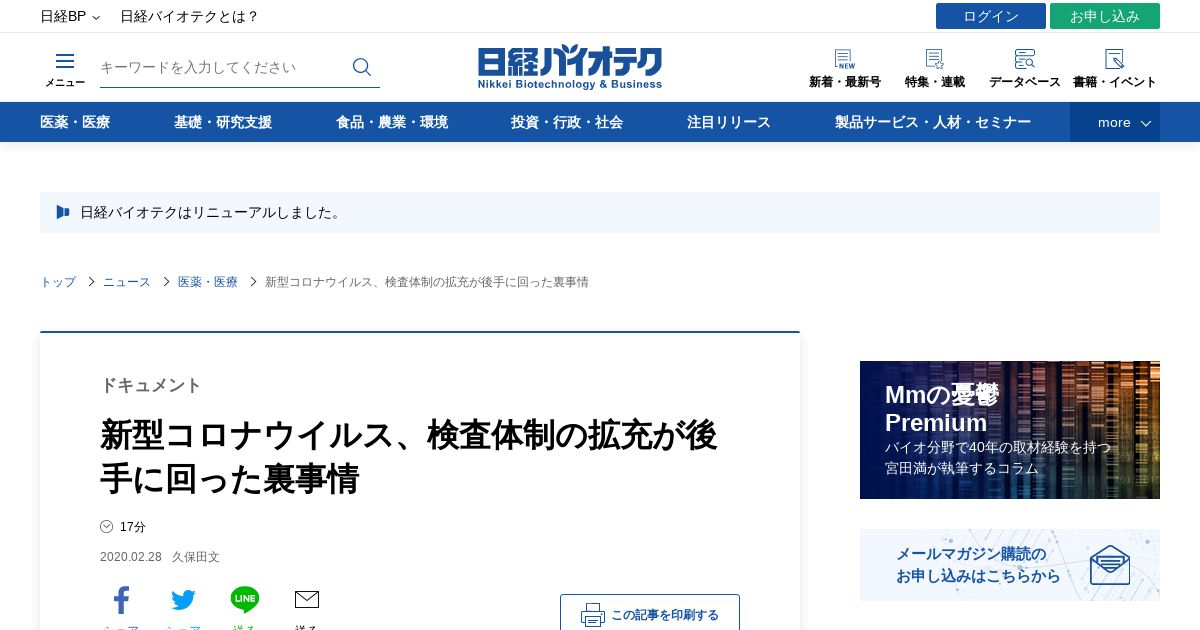Click author name 久保田文
1200x630 pixels.
coord(195,557)
